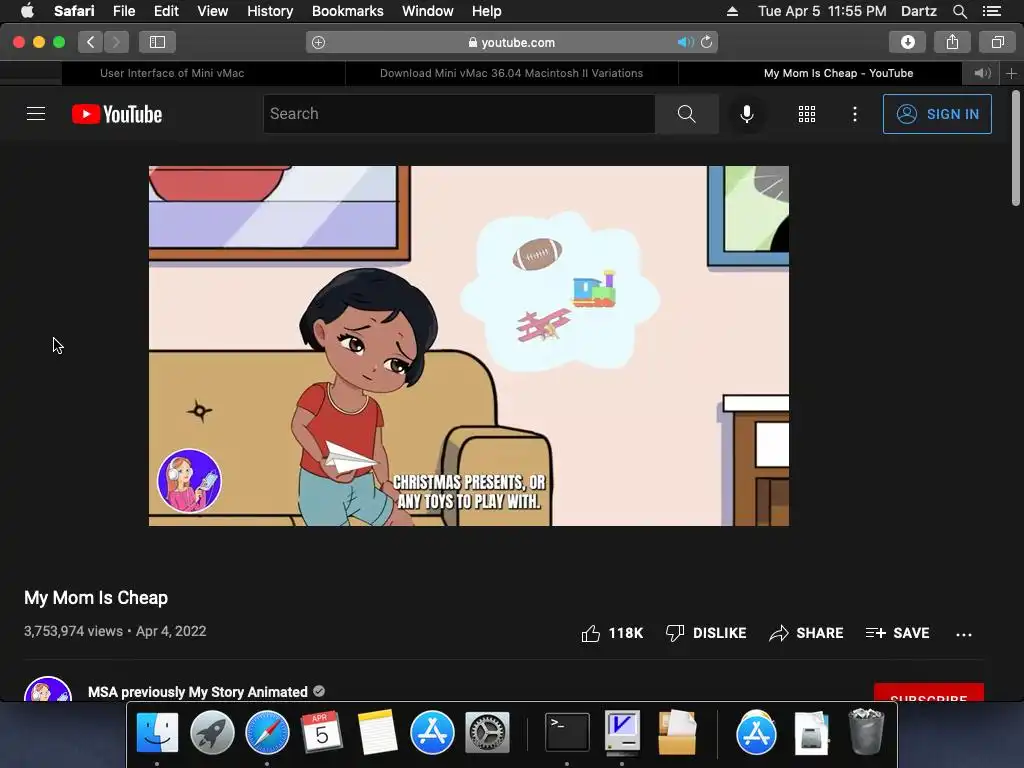This screenshot has height=768, width=1024.
Task: Click the page vertical scrollbar
Action: pyautogui.click(x=1016, y=149)
